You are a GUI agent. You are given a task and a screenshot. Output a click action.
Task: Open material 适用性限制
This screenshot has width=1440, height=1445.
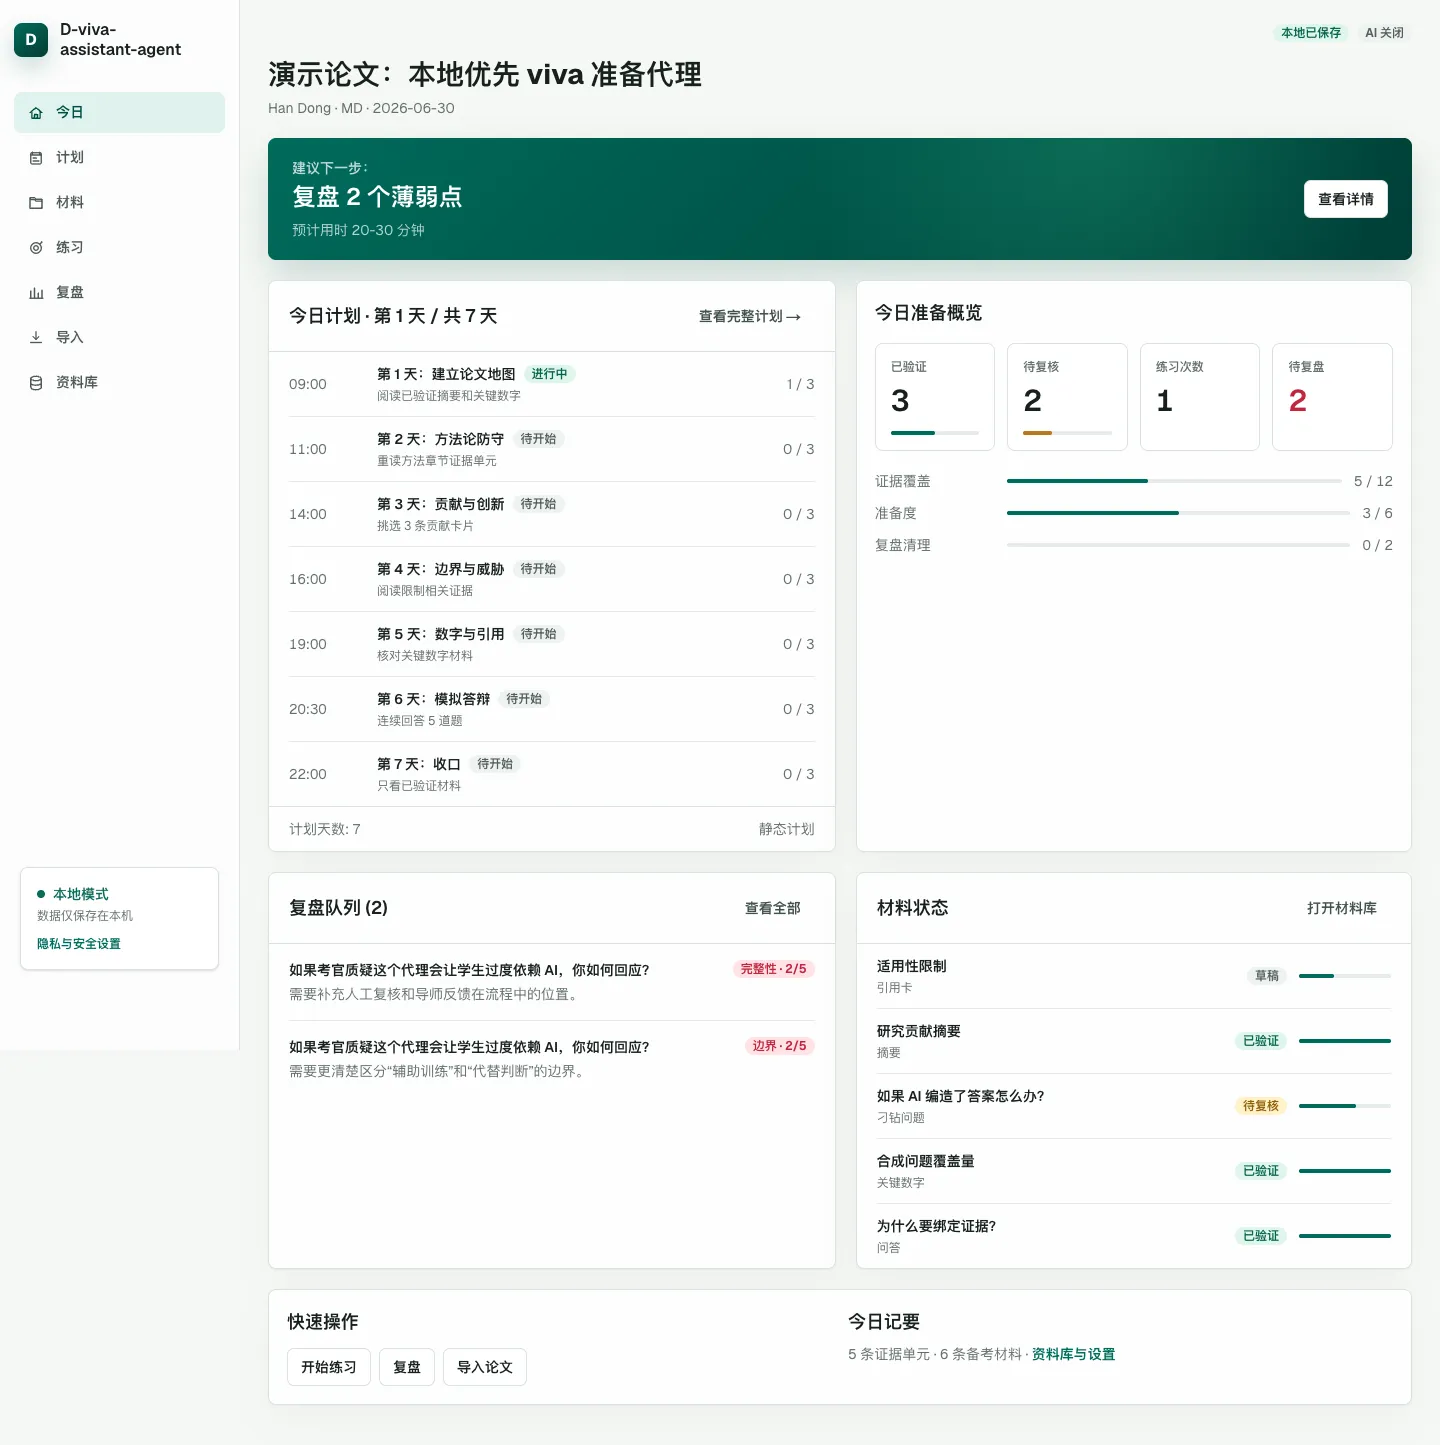point(1134,976)
